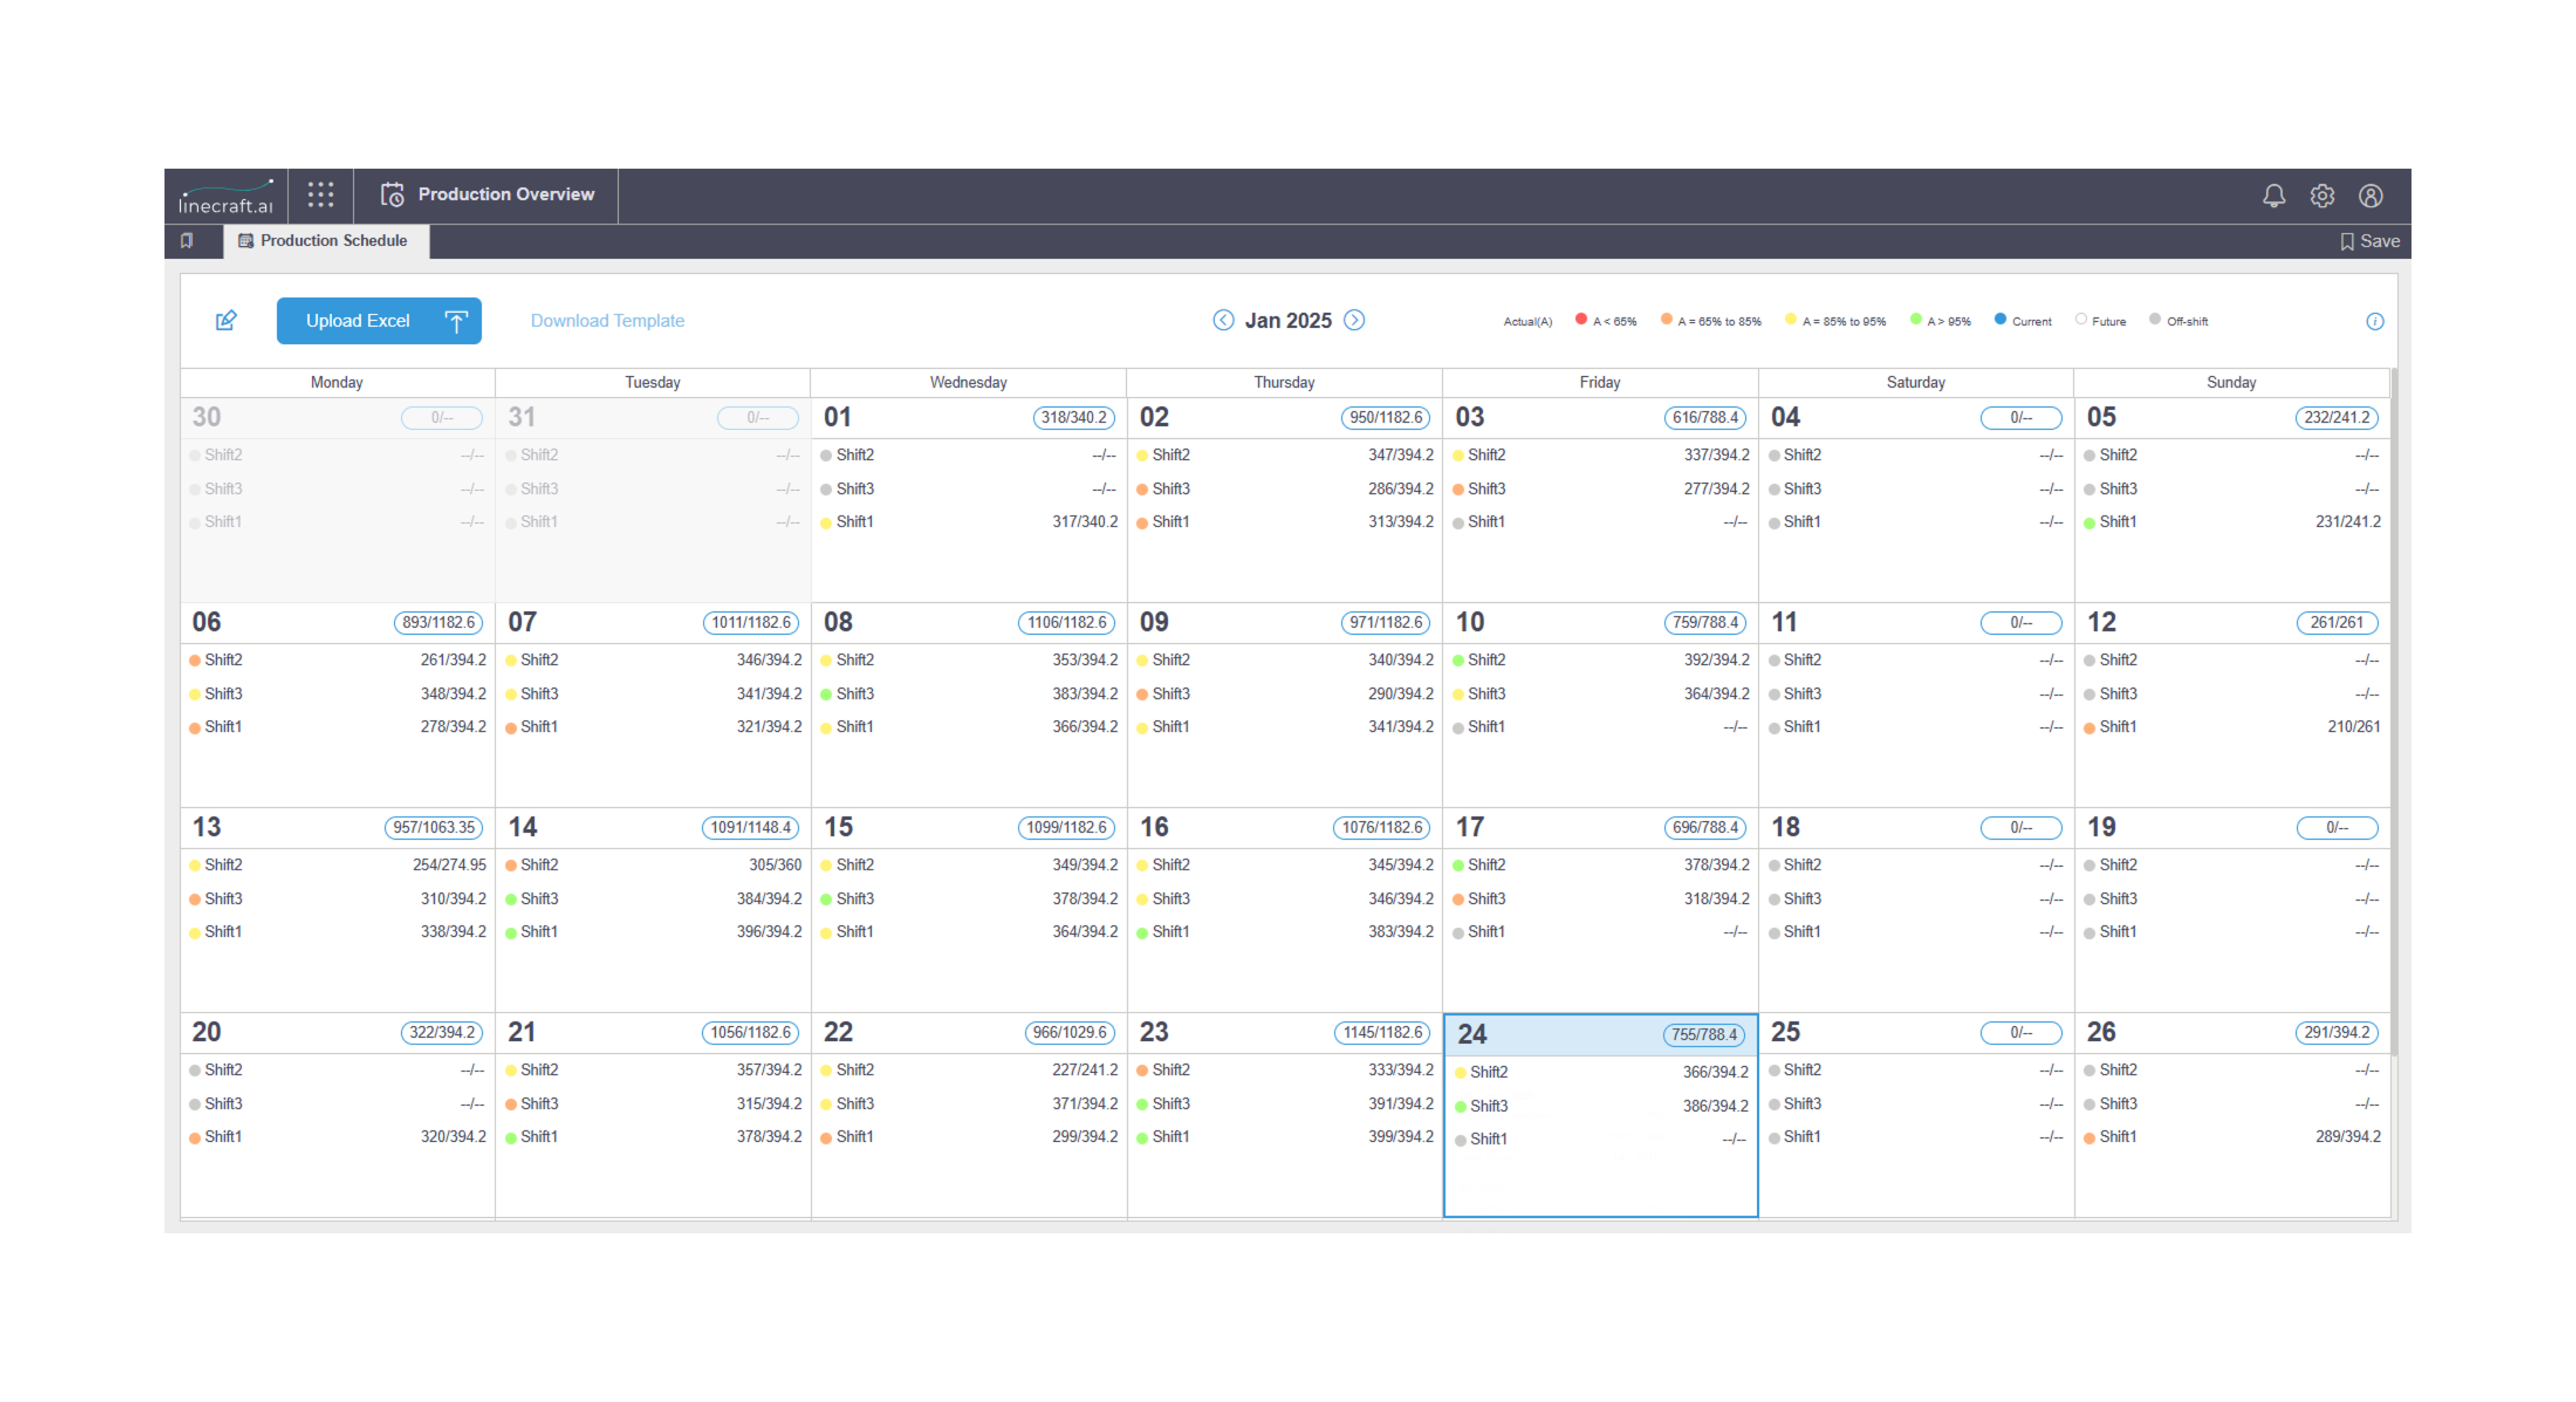This screenshot has width=2576, height=1402.
Task: Click day 02 total badge 950/1182.6
Action: tap(1385, 417)
